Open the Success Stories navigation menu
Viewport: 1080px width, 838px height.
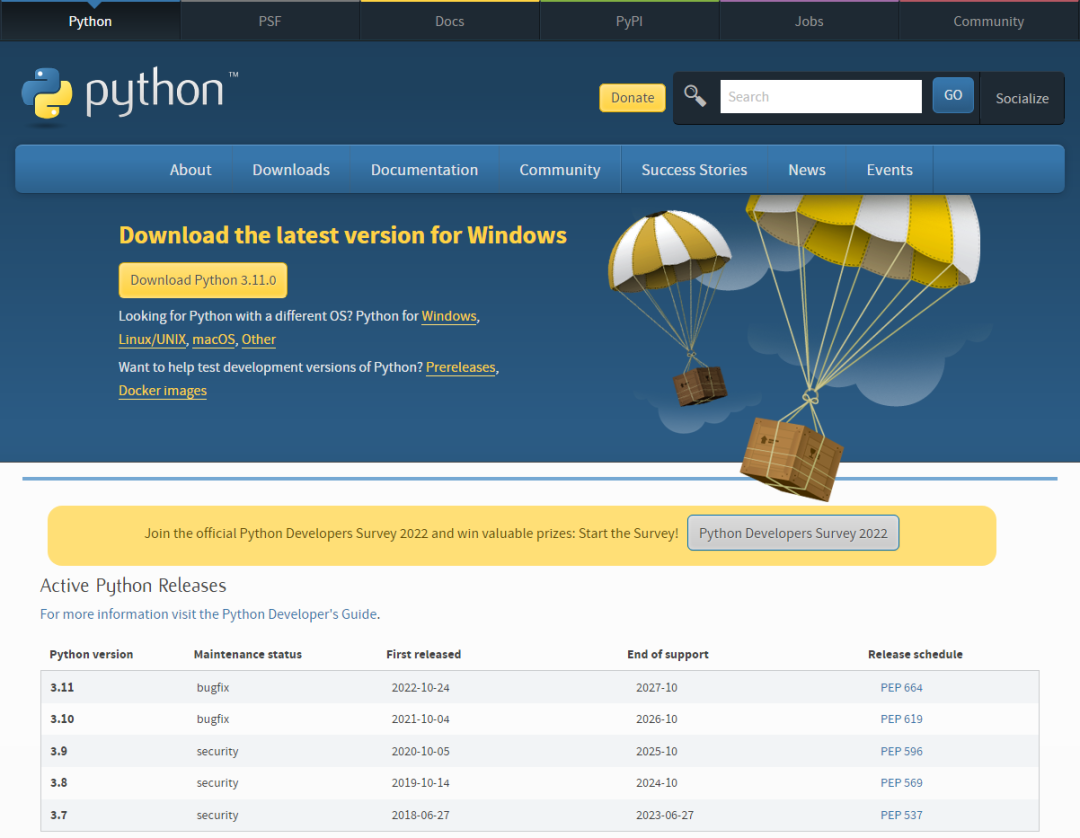[694, 169]
